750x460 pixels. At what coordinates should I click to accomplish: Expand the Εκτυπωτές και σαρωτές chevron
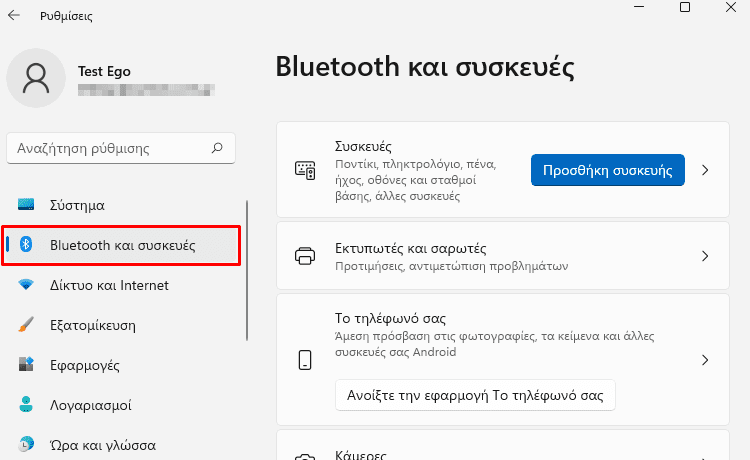705,256
